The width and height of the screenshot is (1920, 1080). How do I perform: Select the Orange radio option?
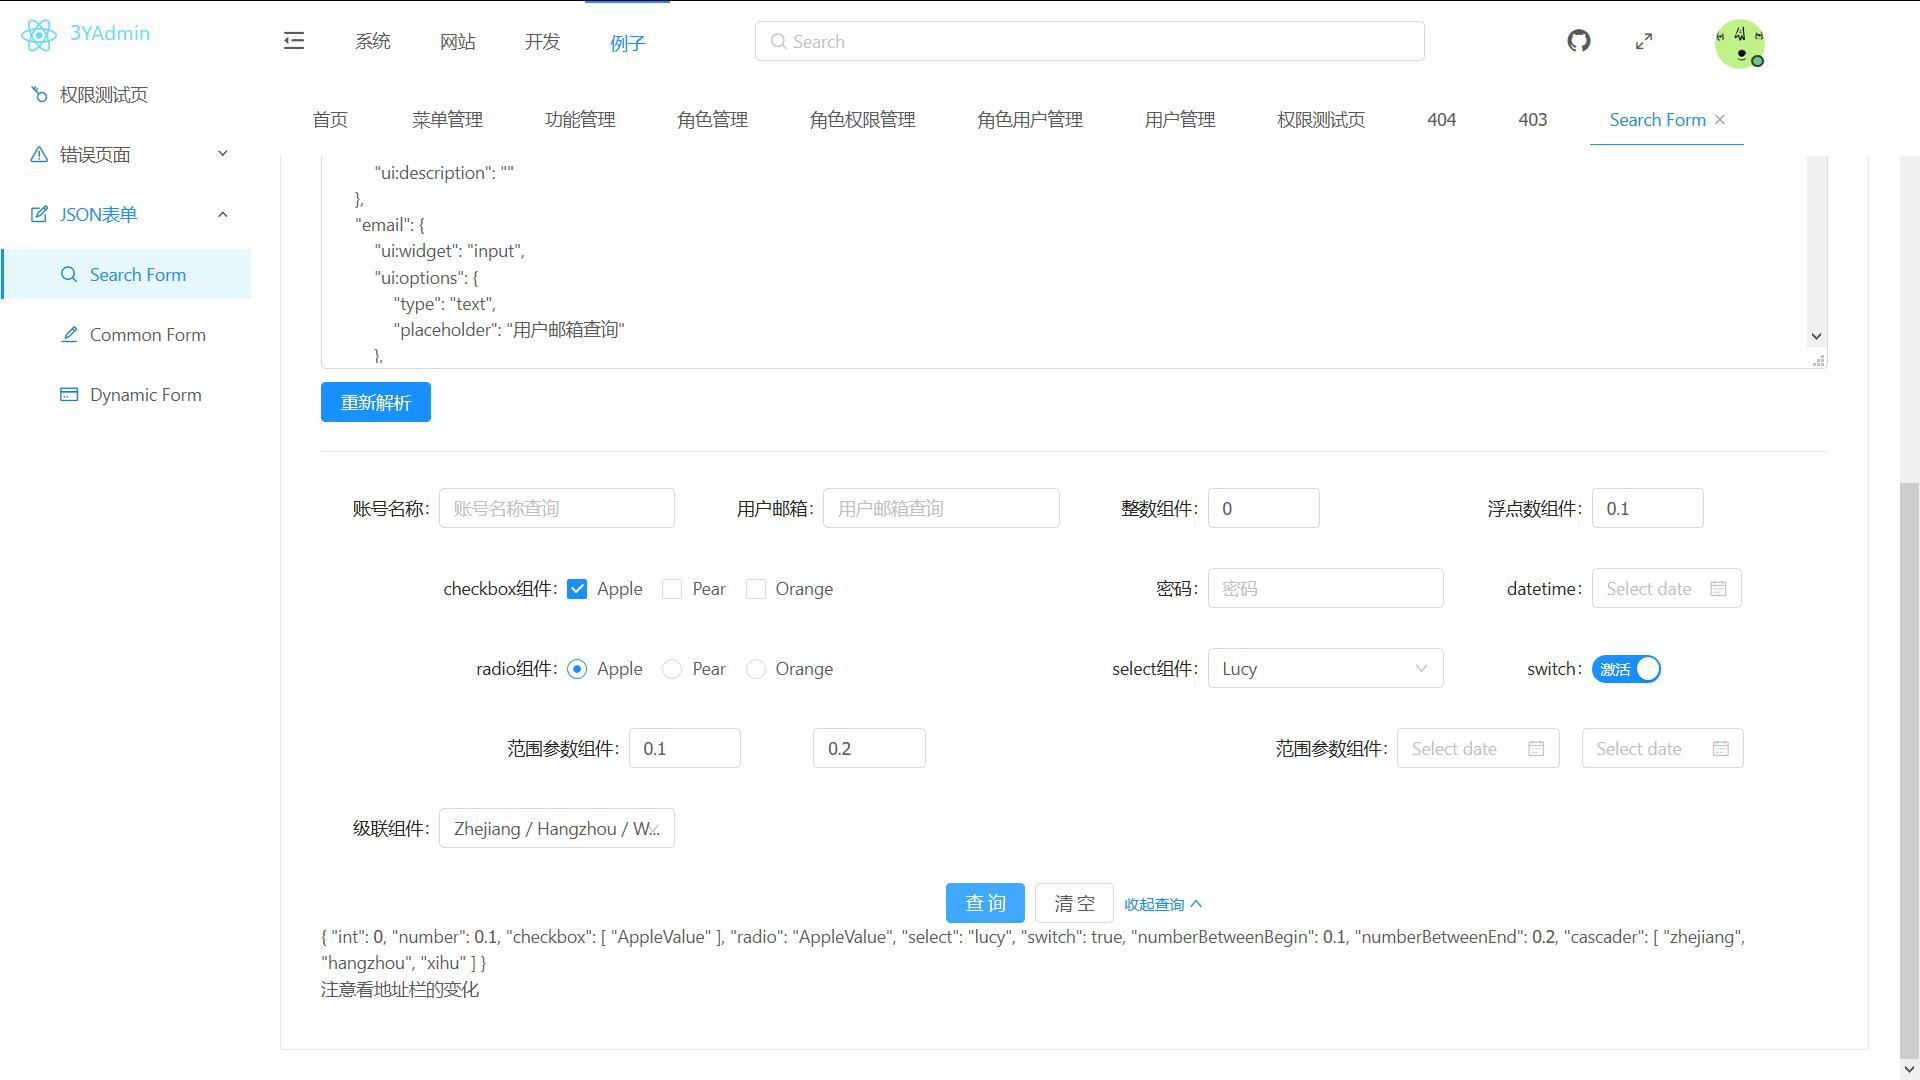coord(756,669)
